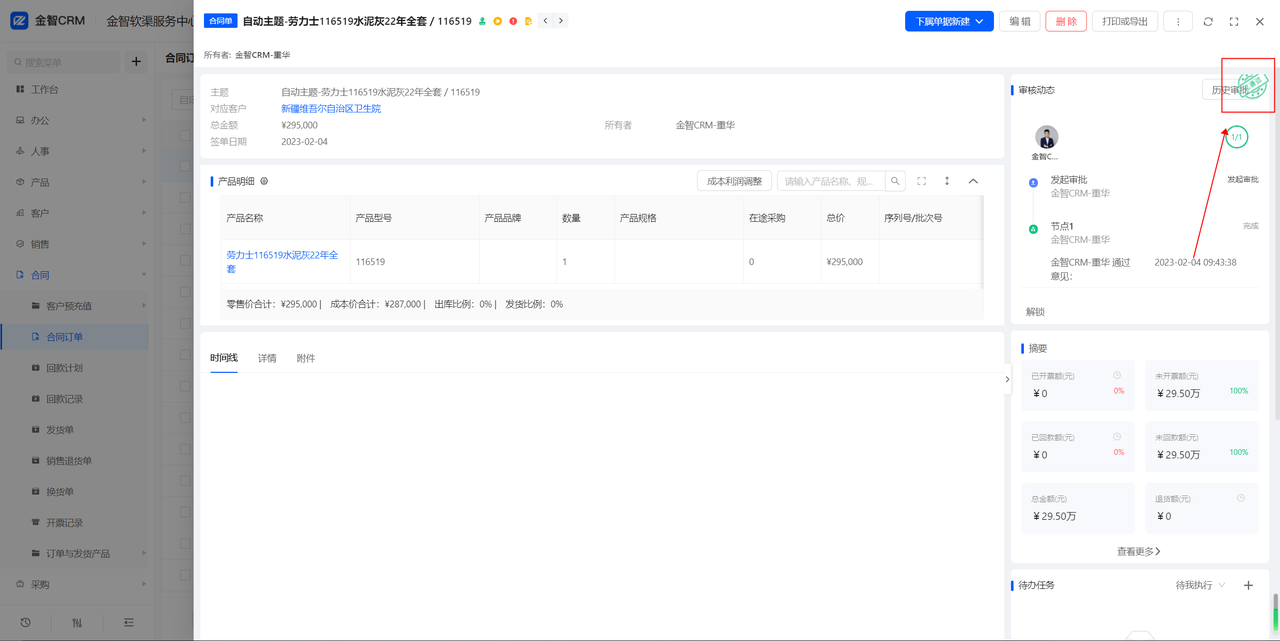The height and width of the screenshot is (641, 1280).
Task: Click the green user icon after the title
Action: point(482,21)
